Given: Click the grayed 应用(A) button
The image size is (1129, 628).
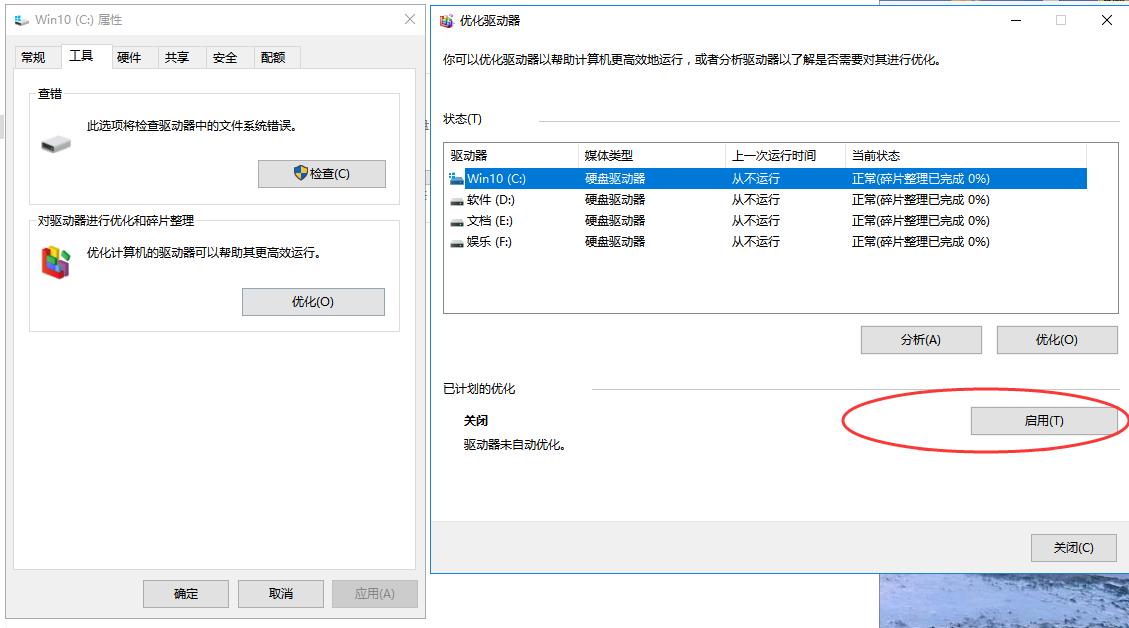Looking at the screenshot, I should click(x=374, y=593).
